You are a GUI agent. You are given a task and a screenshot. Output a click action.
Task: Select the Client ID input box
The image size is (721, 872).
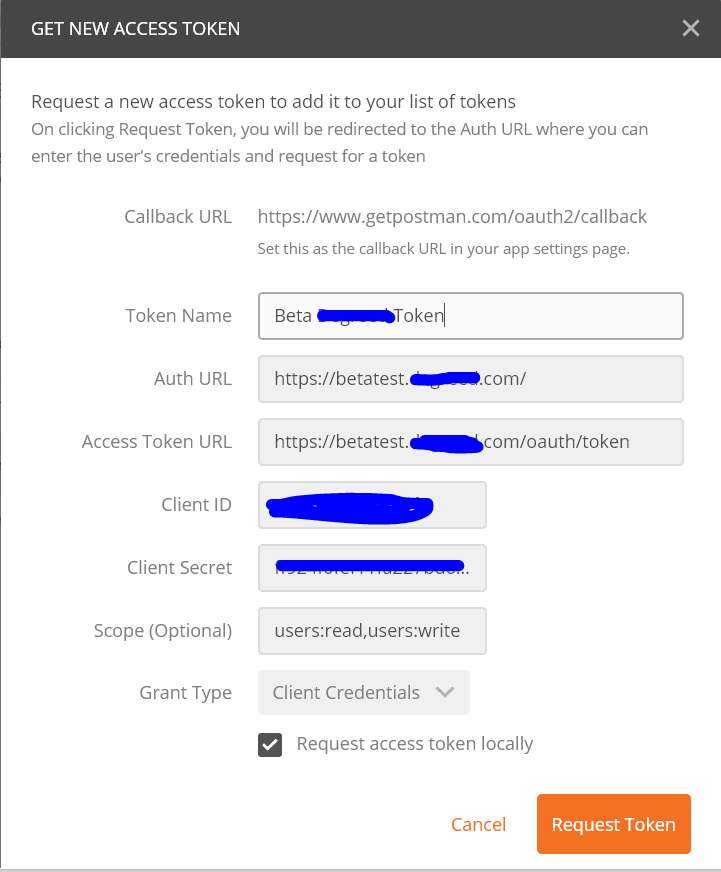coord(372,505)
